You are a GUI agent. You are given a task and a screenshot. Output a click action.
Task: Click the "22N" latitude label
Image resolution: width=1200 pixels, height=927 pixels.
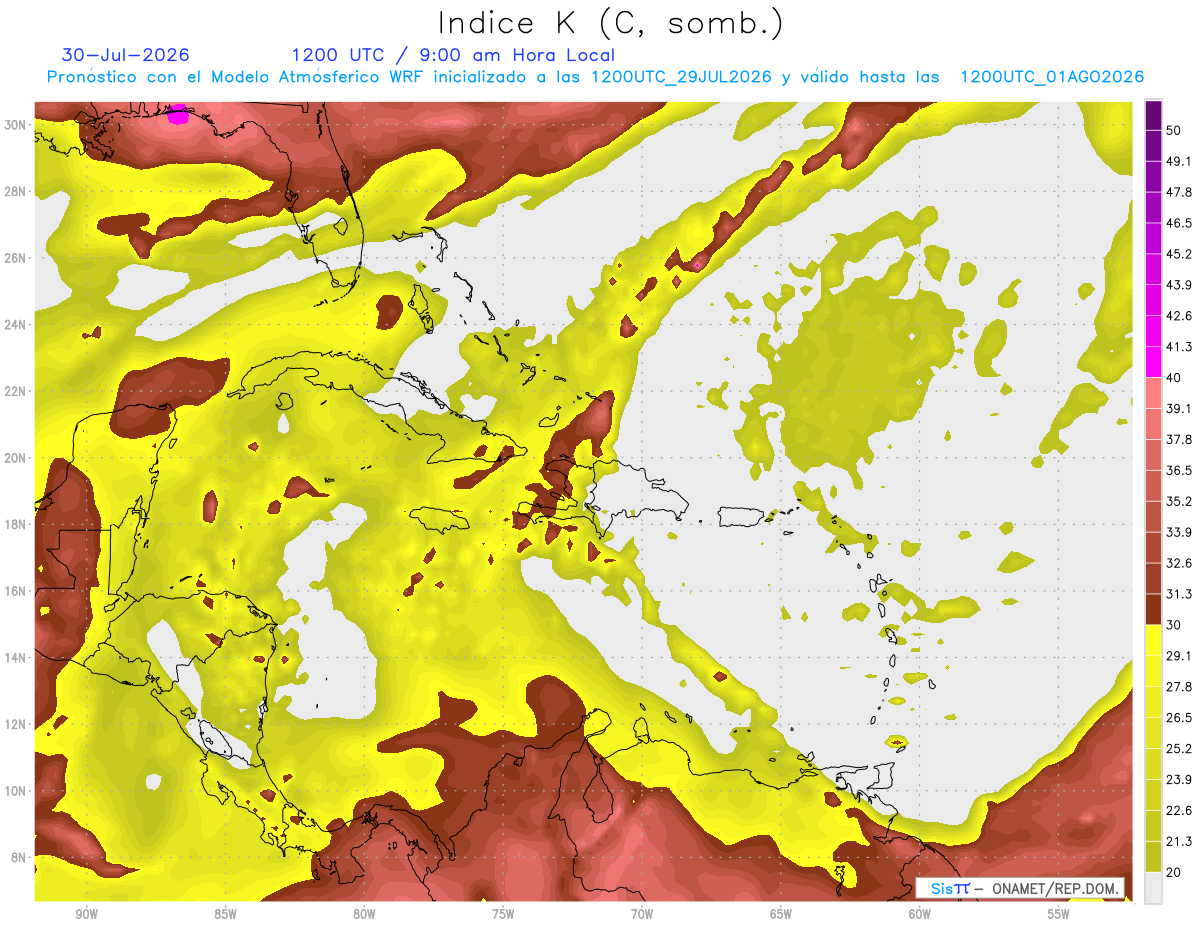pos(16,391)
